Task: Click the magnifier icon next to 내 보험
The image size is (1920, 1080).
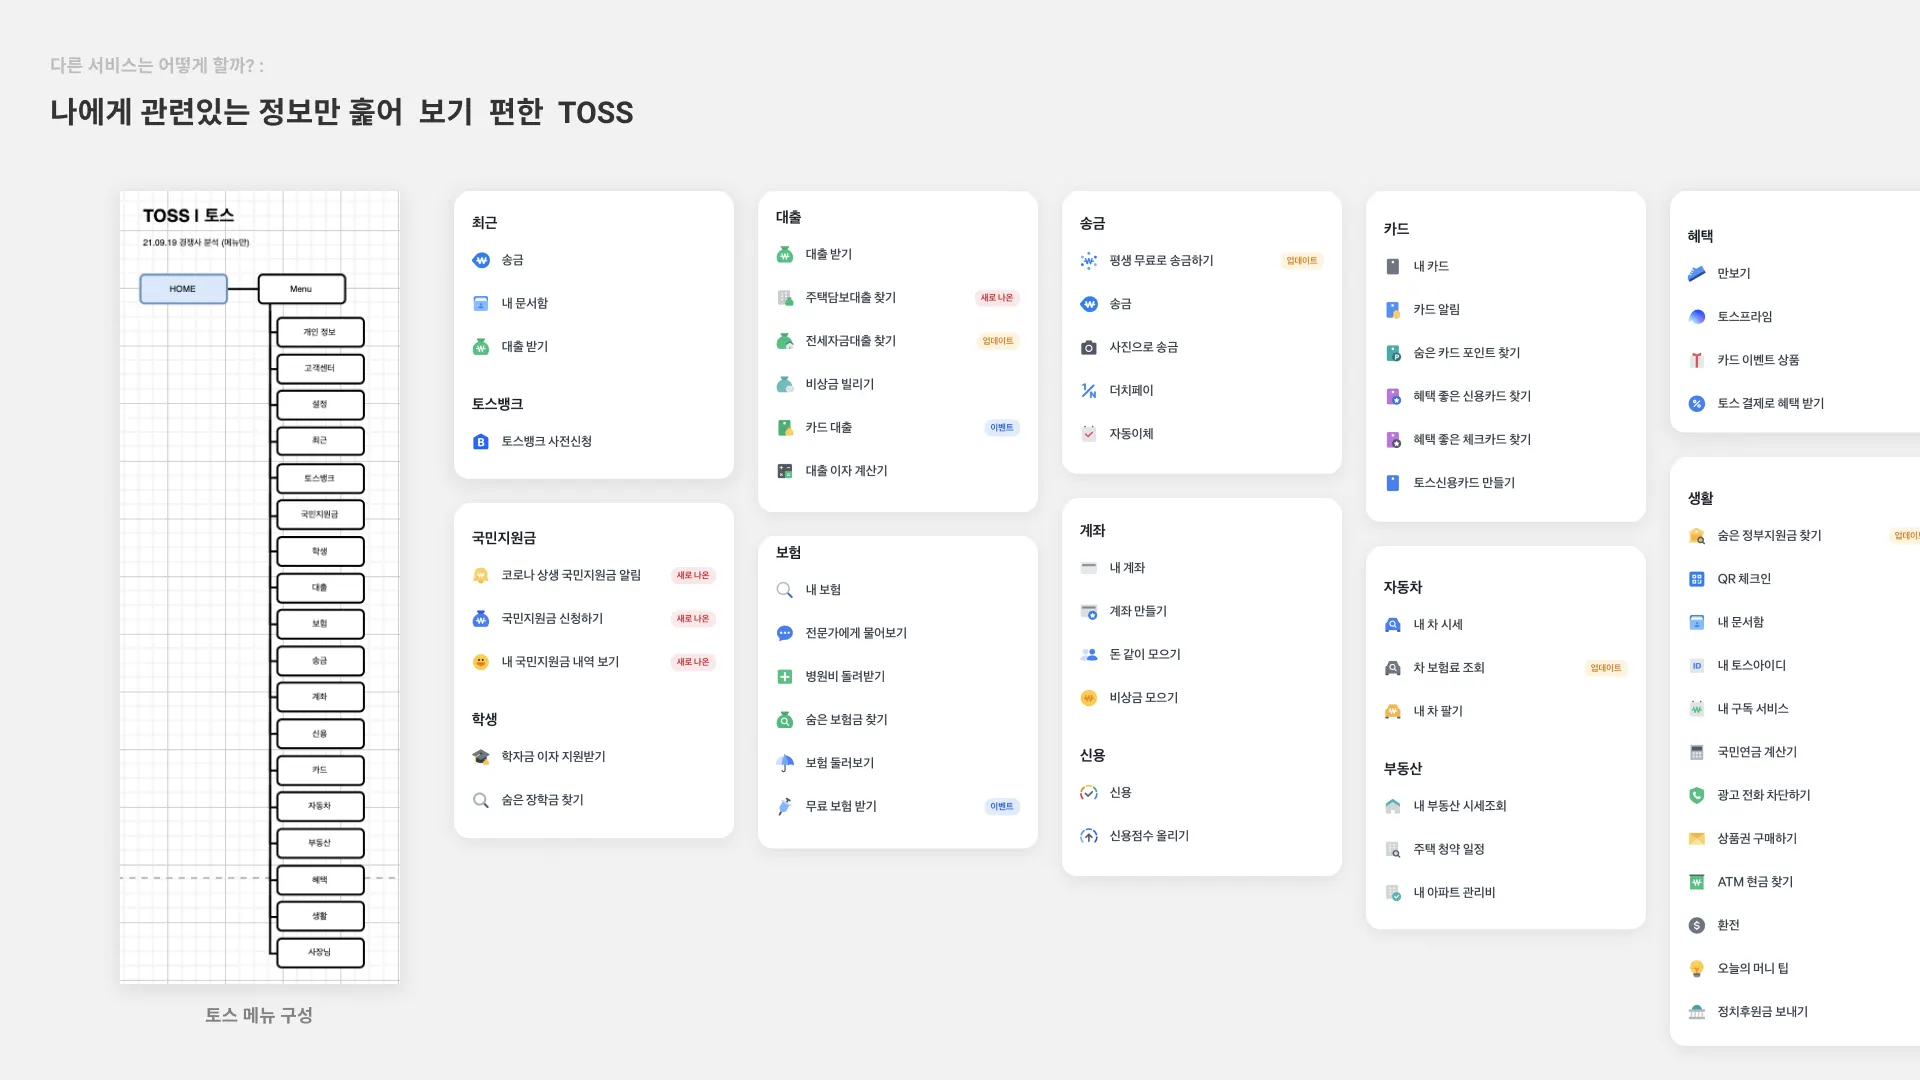Action: coord(785,590)
